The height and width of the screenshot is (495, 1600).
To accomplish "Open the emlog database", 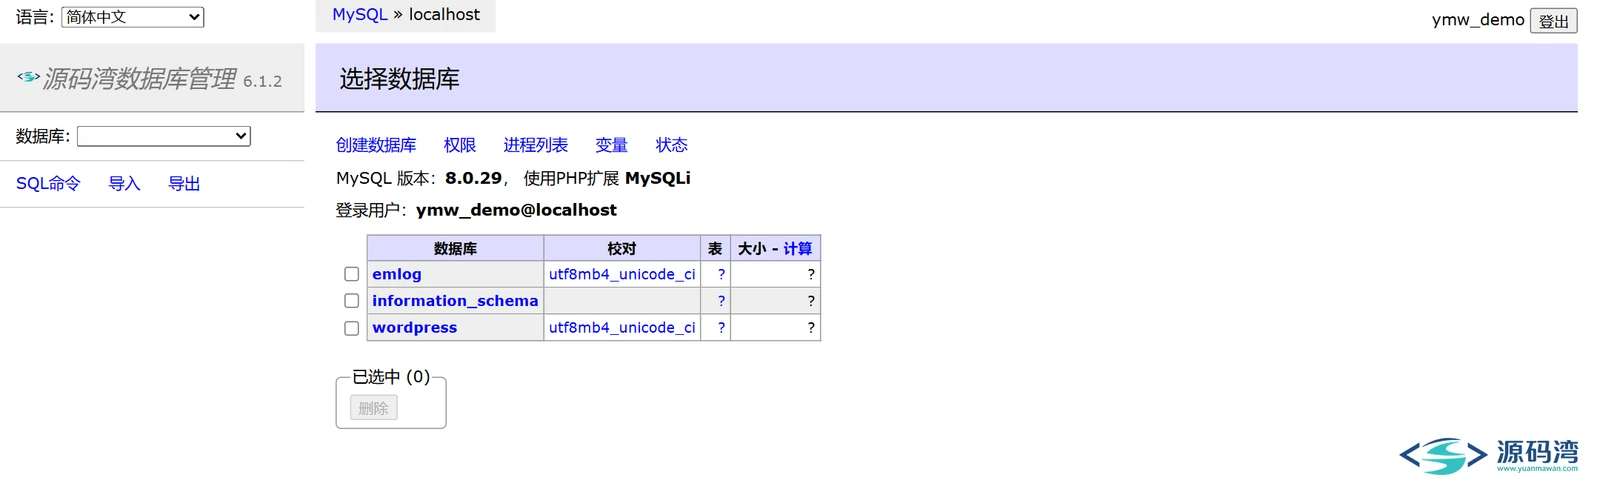I will coord(397,274).
